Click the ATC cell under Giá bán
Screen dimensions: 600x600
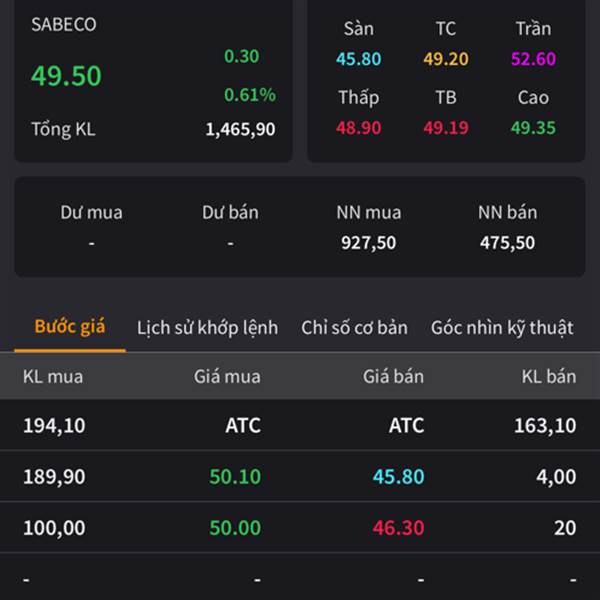click(x=406, y=426)
